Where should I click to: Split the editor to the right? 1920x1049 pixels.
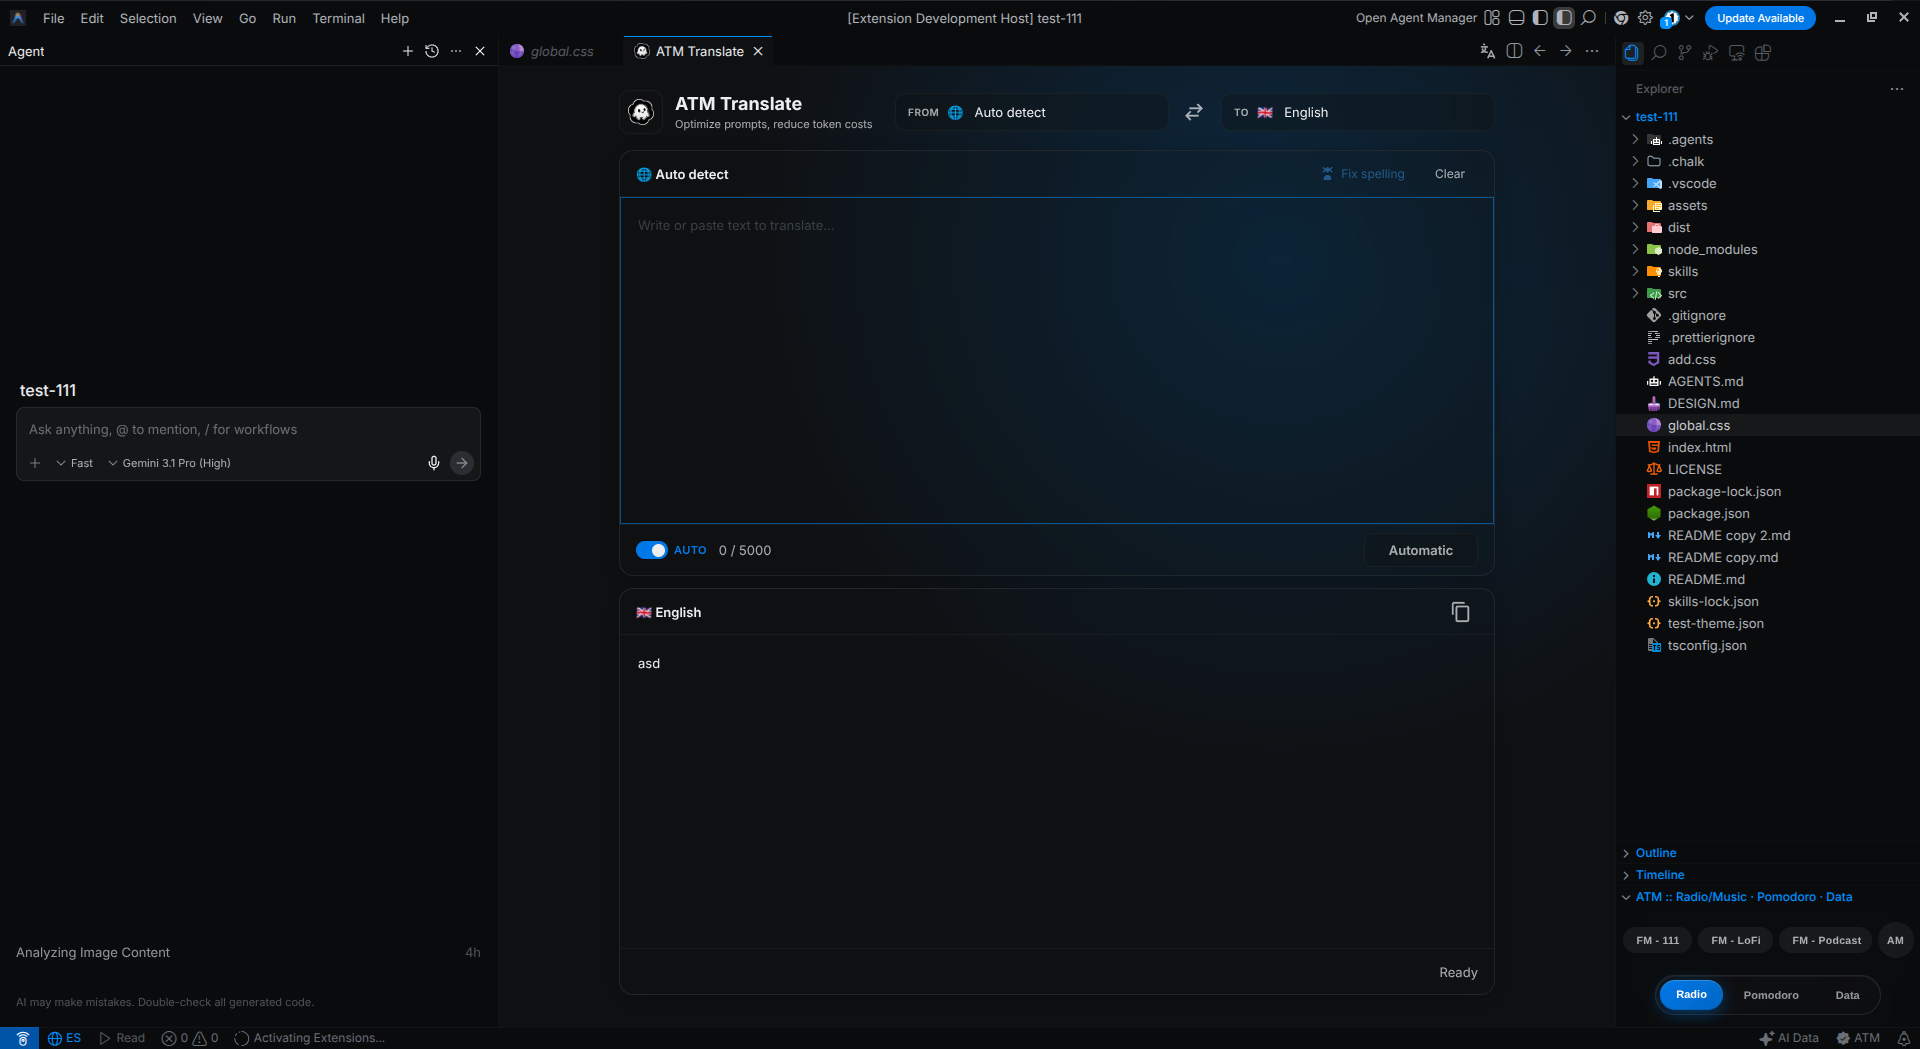coord(1514,51)
